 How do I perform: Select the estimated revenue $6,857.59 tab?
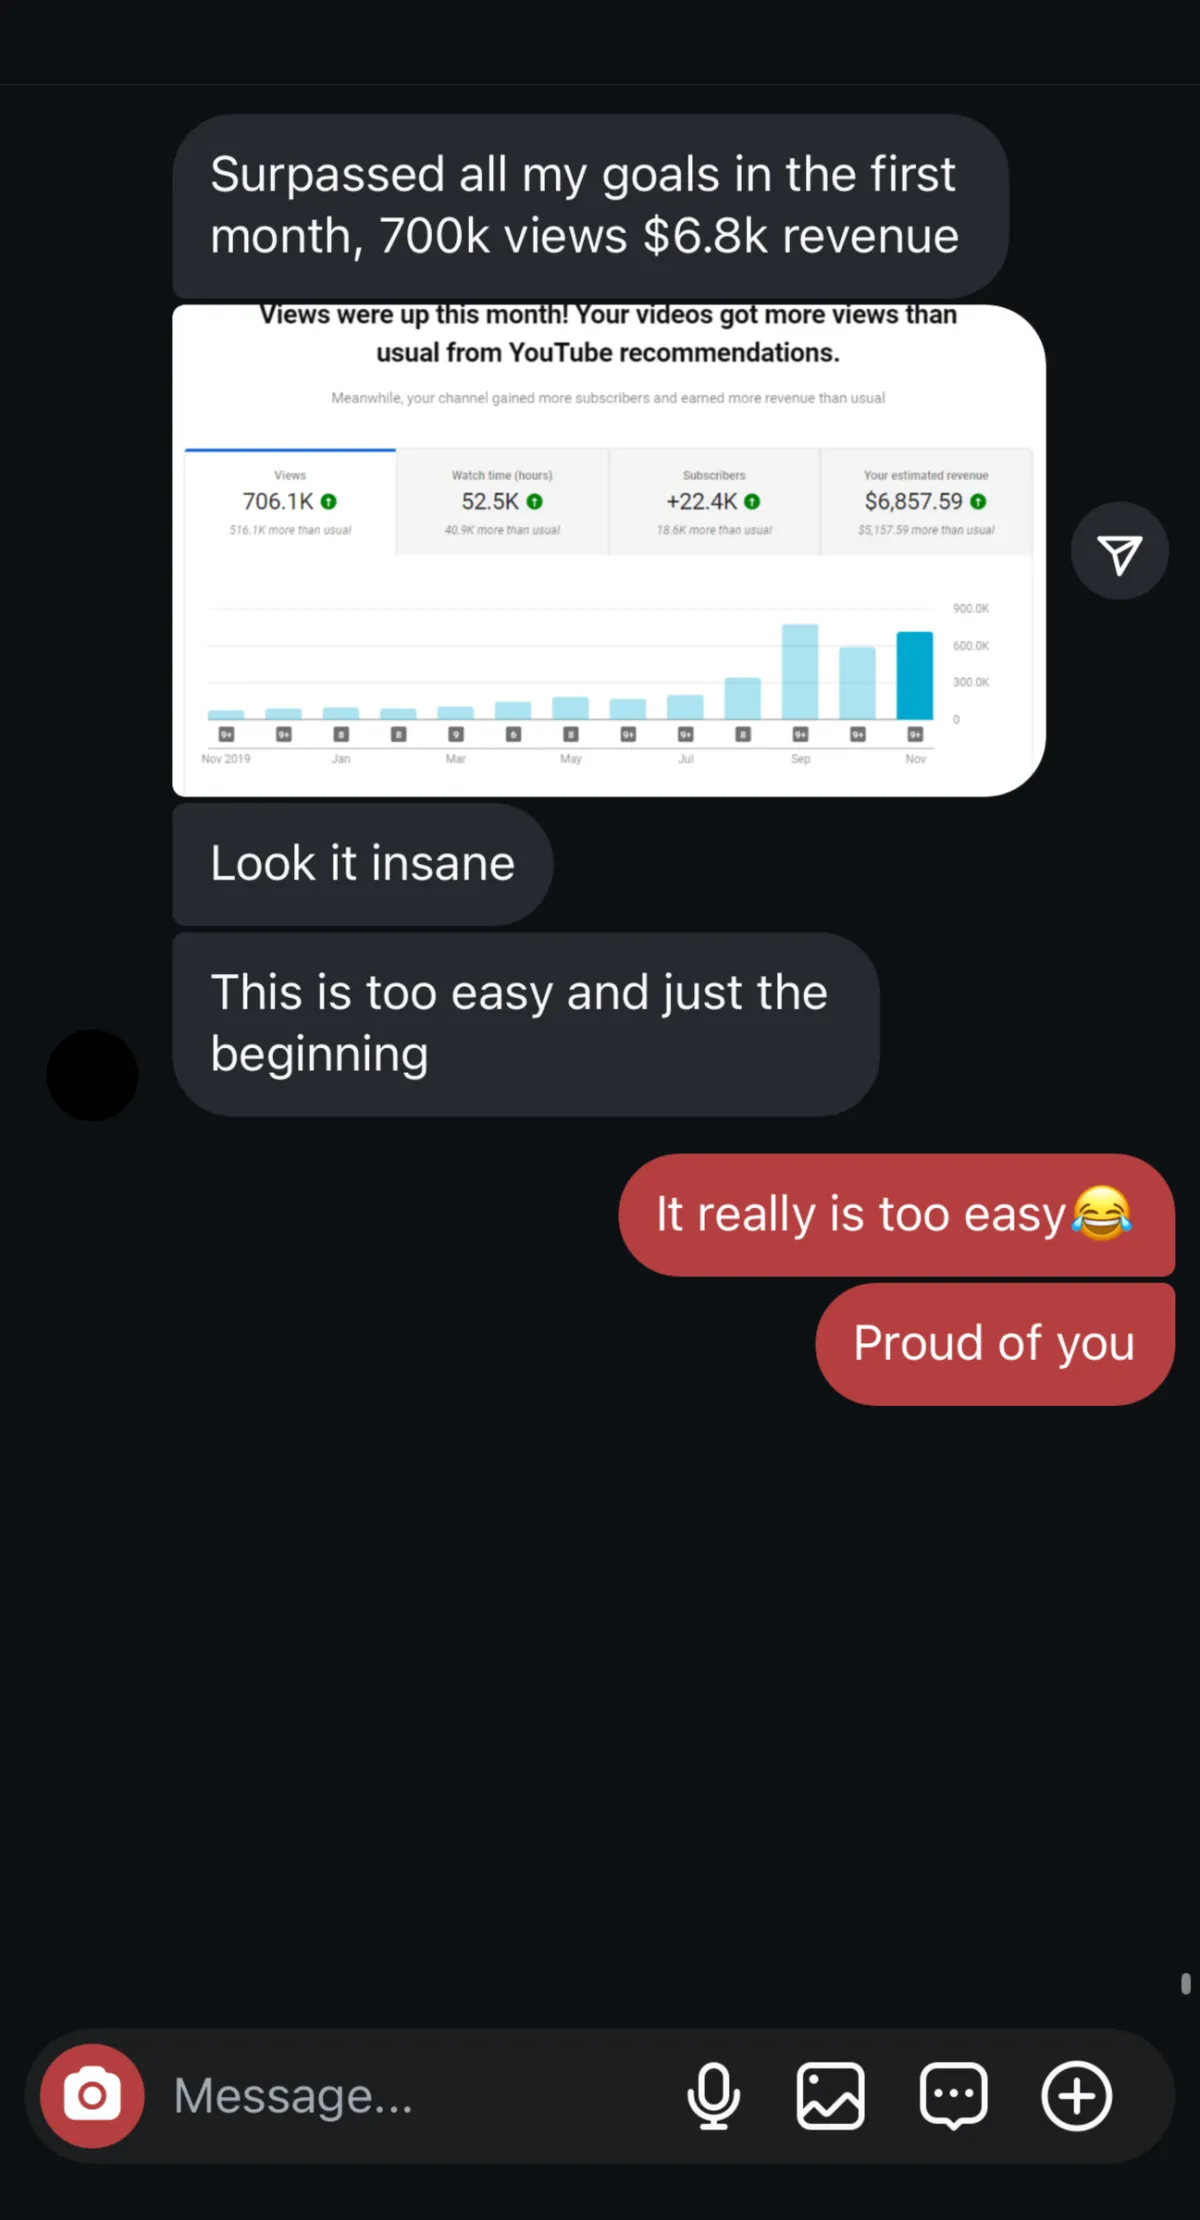[x=926, y=502]
